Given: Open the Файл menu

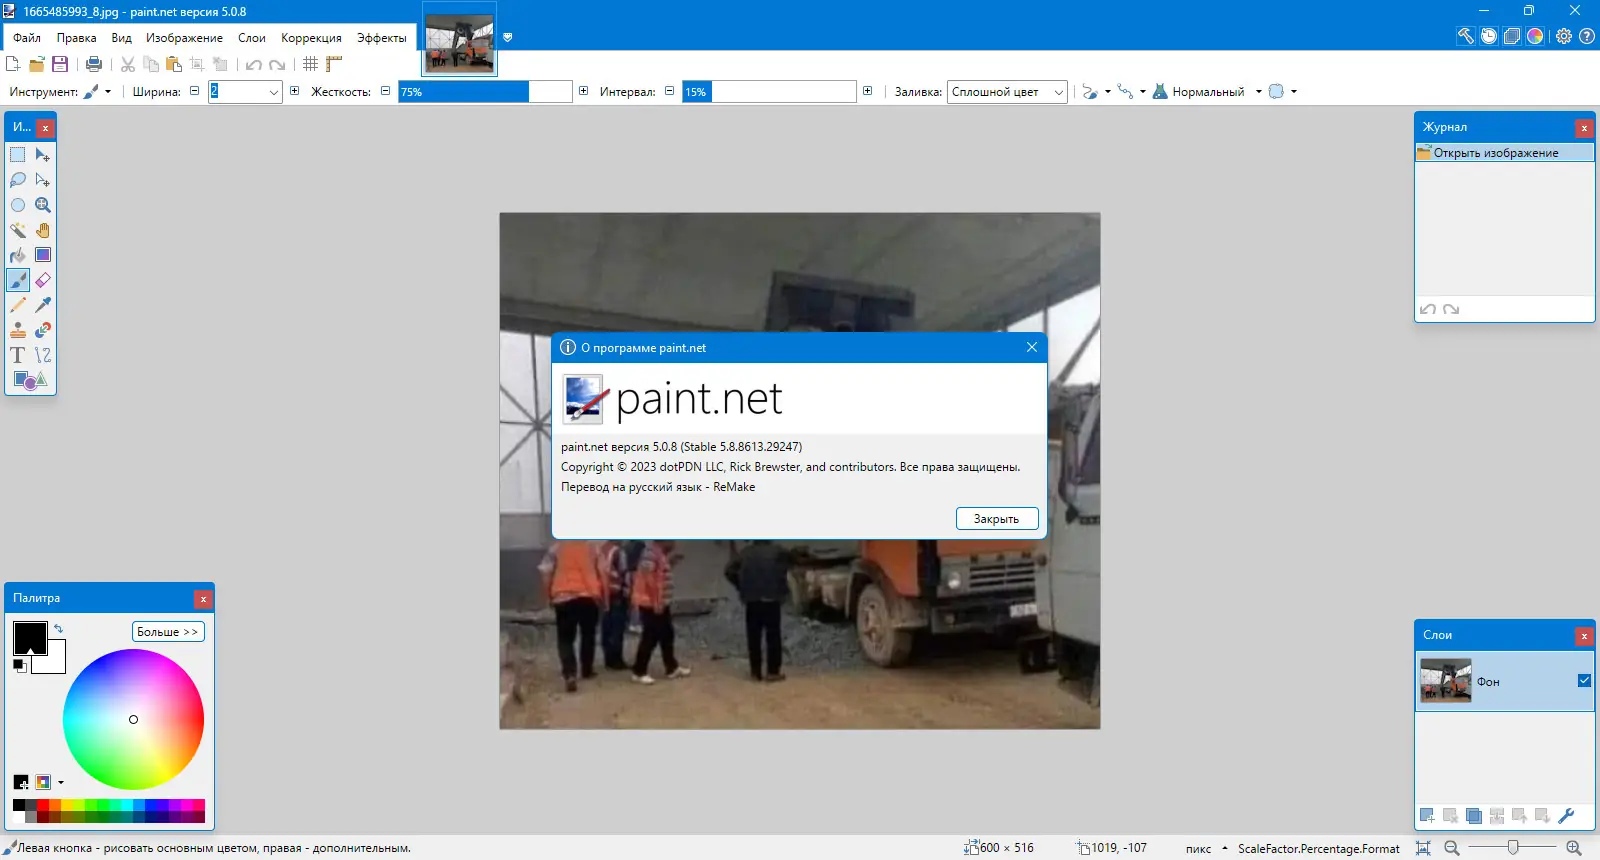Looking at the screenshot, I should tap(27, 38).
